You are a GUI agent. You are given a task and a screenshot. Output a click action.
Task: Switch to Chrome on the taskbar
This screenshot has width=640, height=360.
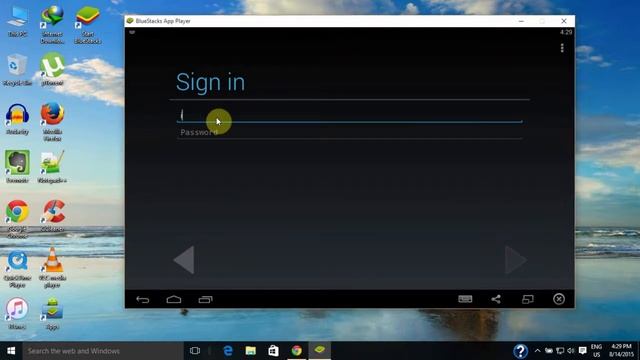pos(297,351)
